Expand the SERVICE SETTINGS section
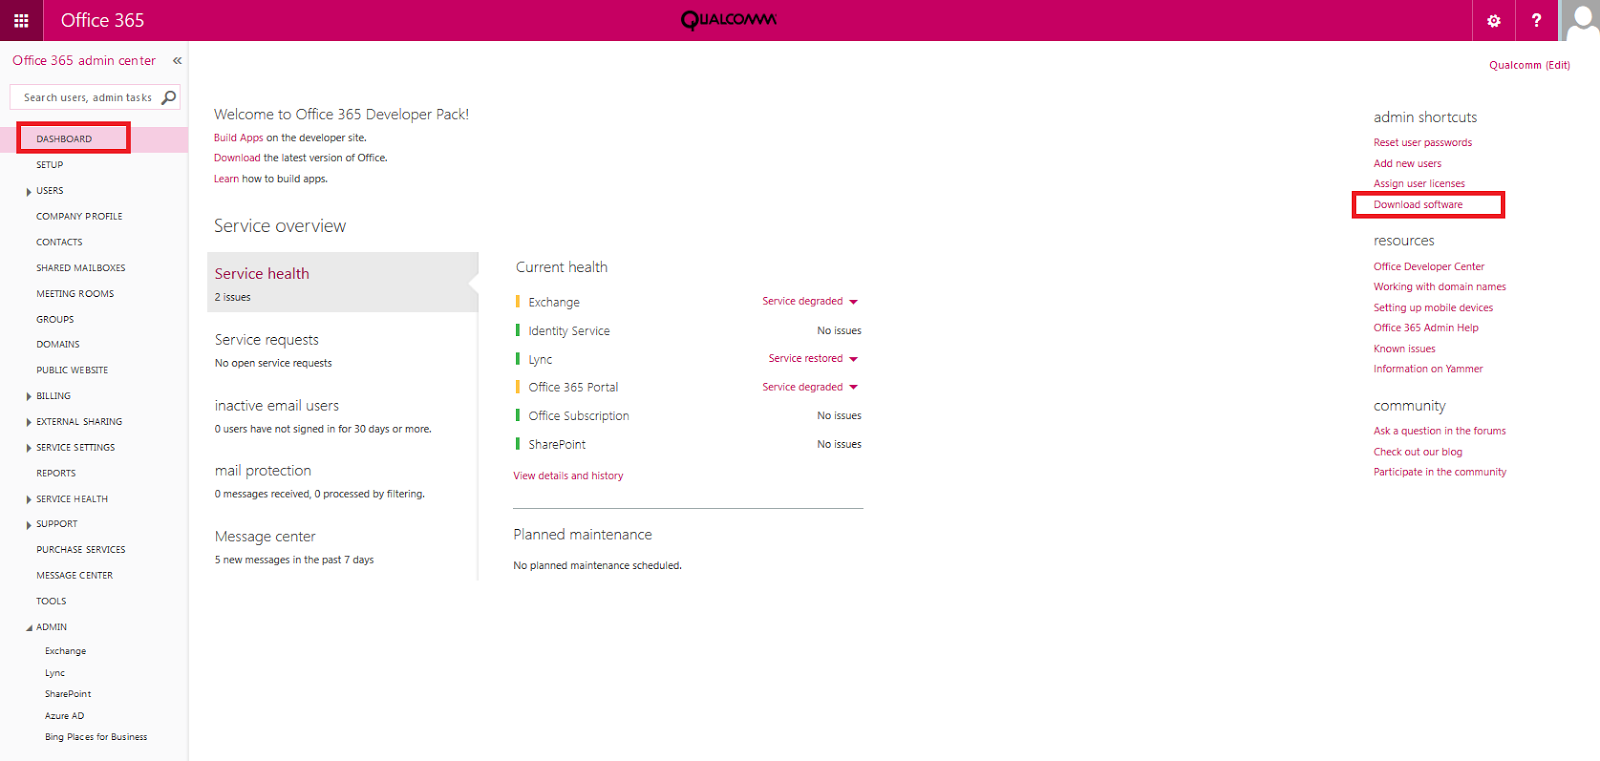 pyautogui.click(x=29, y=448)
